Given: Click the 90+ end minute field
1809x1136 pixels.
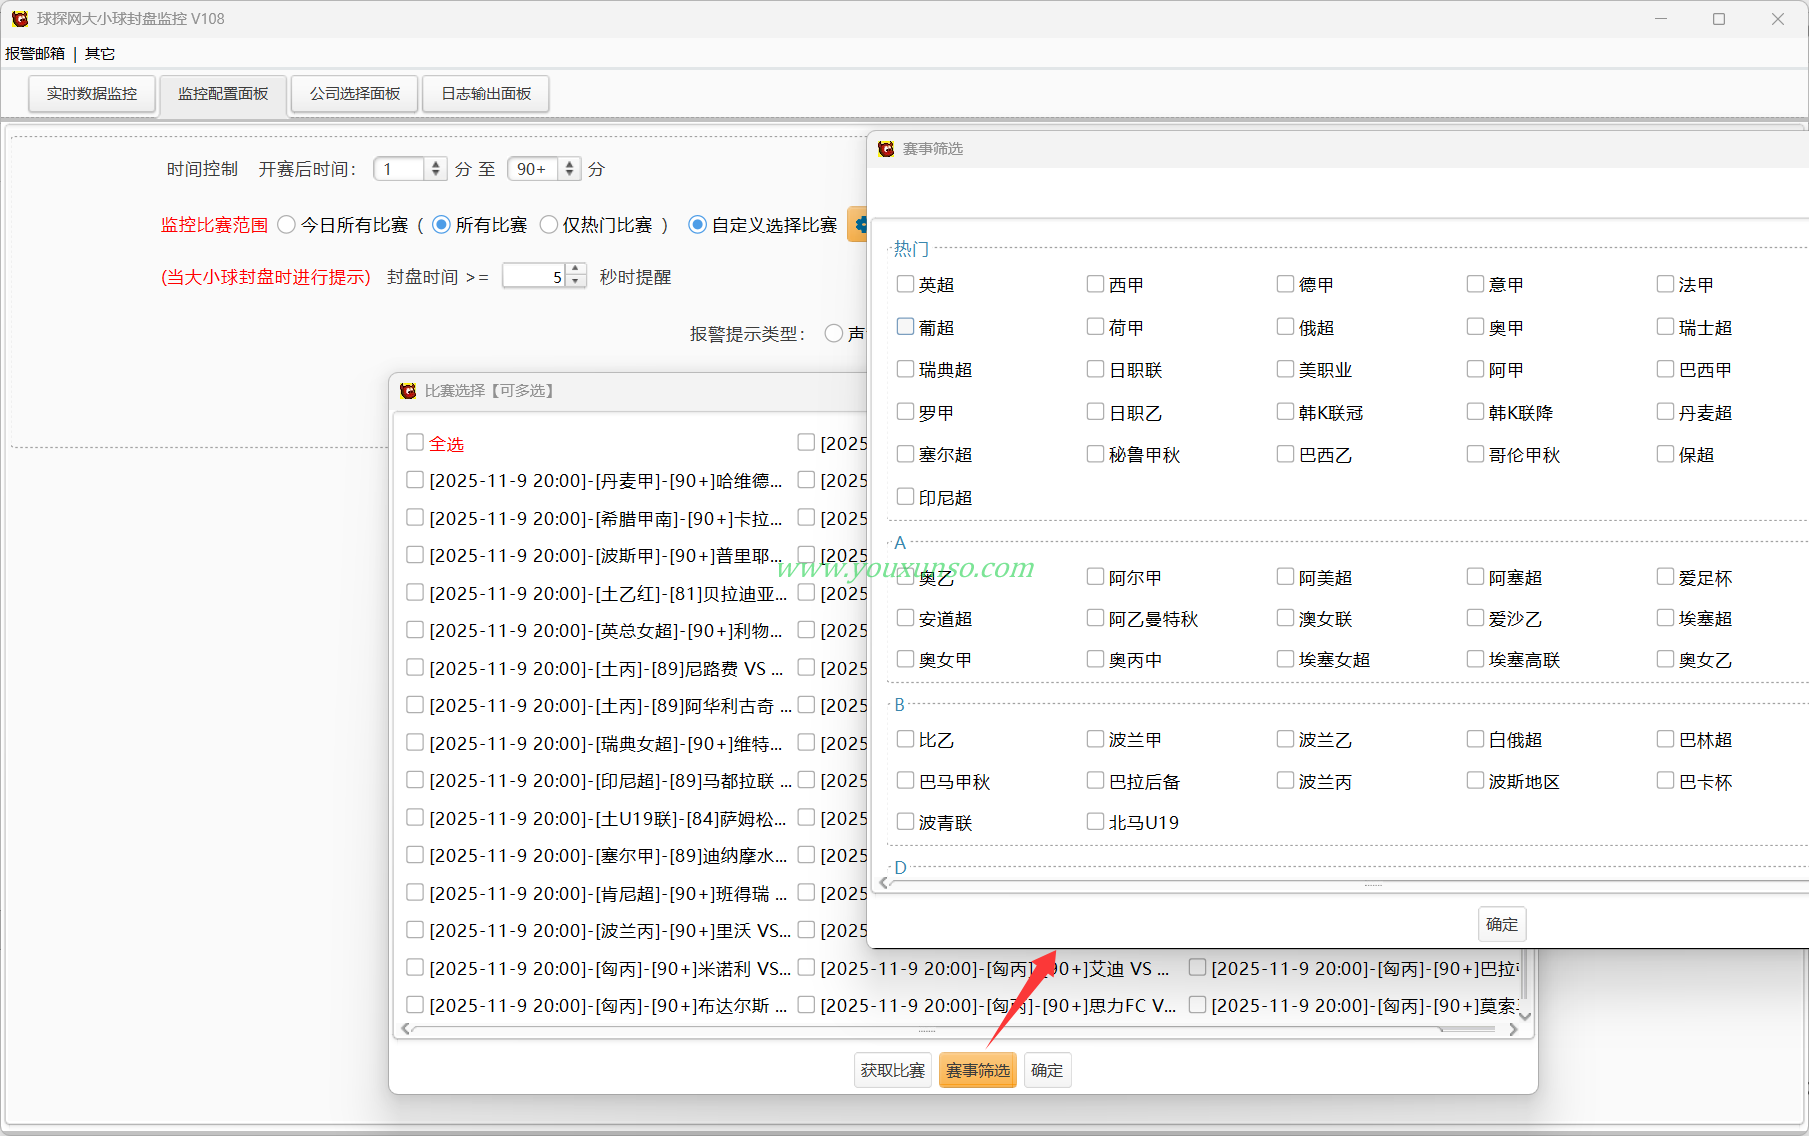Looking at the screenshot, I should [534, 169].
